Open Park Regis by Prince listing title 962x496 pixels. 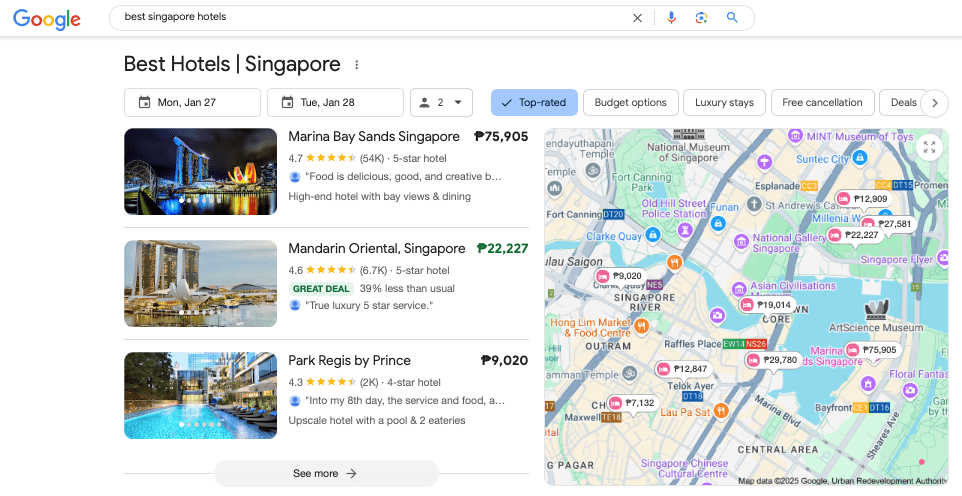click(350, 360)
